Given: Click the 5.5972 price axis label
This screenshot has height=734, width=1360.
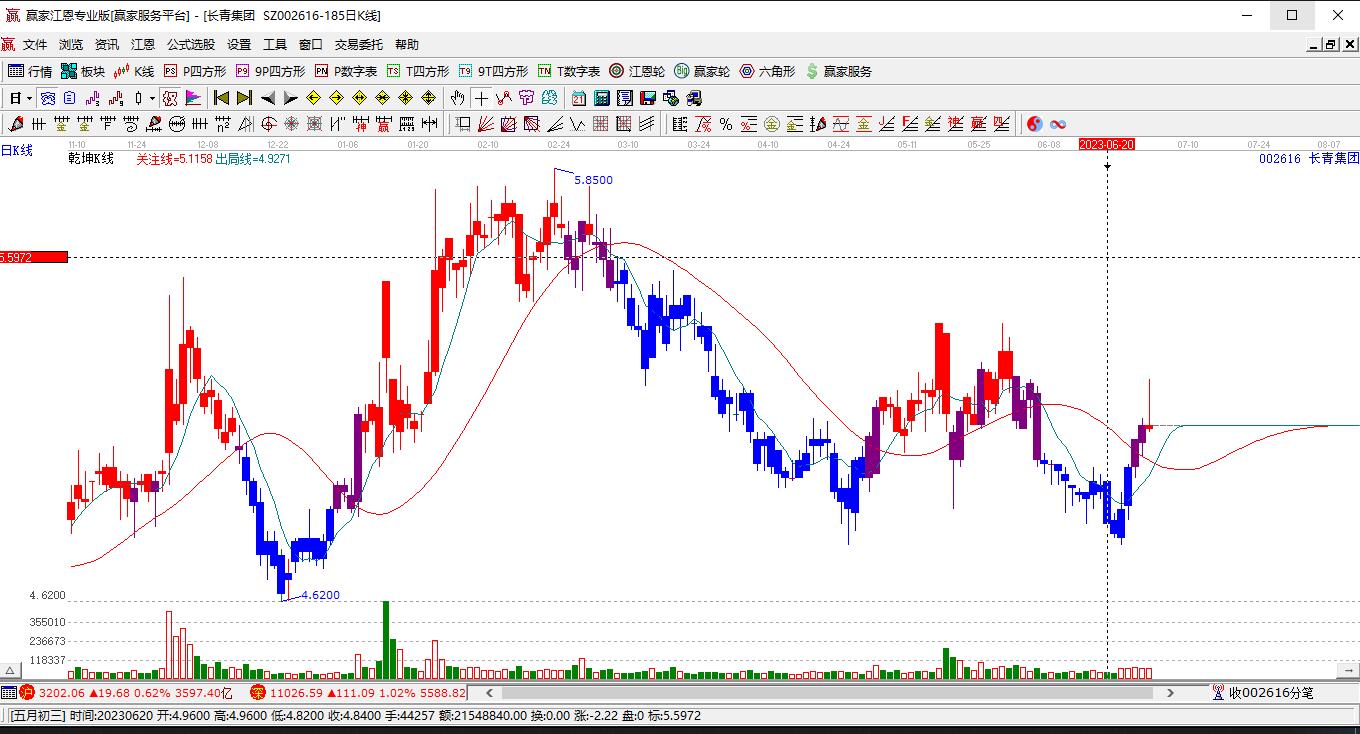Looking at the screenshot, I should point(34,257).
